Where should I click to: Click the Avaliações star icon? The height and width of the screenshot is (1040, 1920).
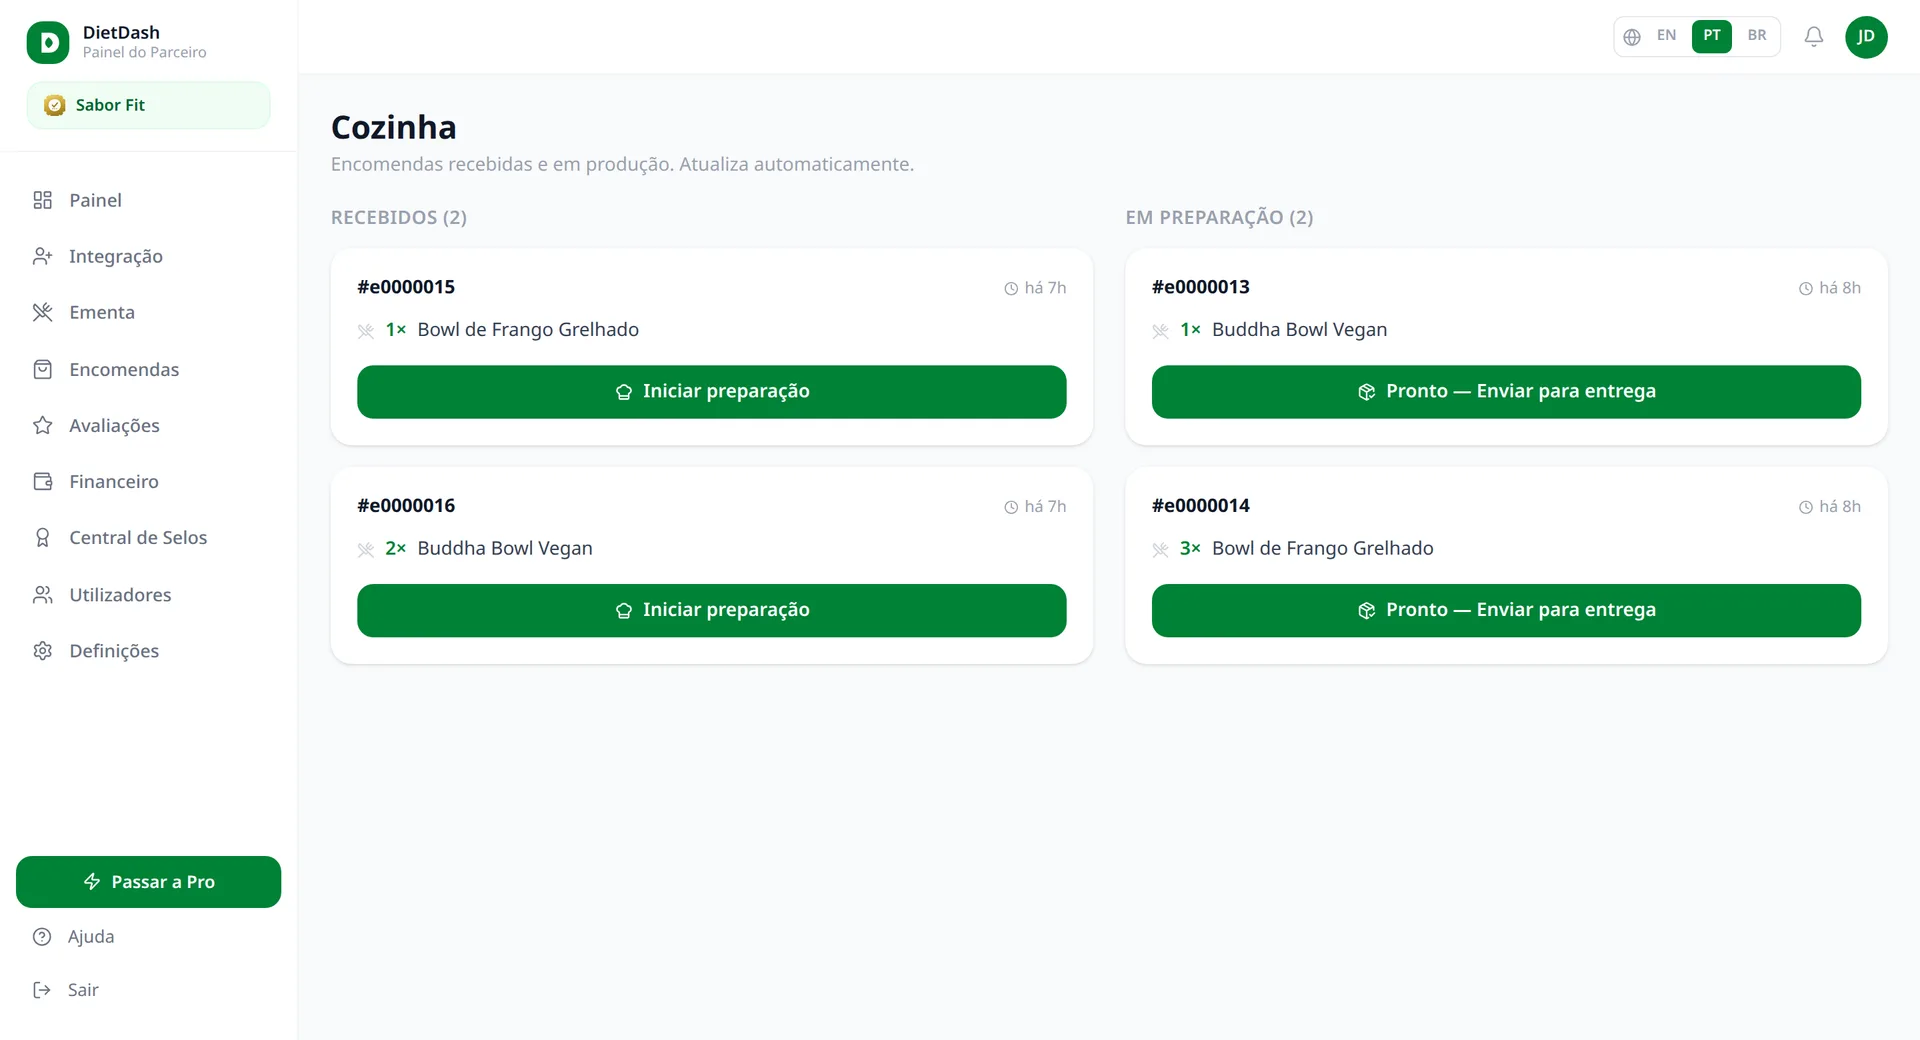click(42, 426)
